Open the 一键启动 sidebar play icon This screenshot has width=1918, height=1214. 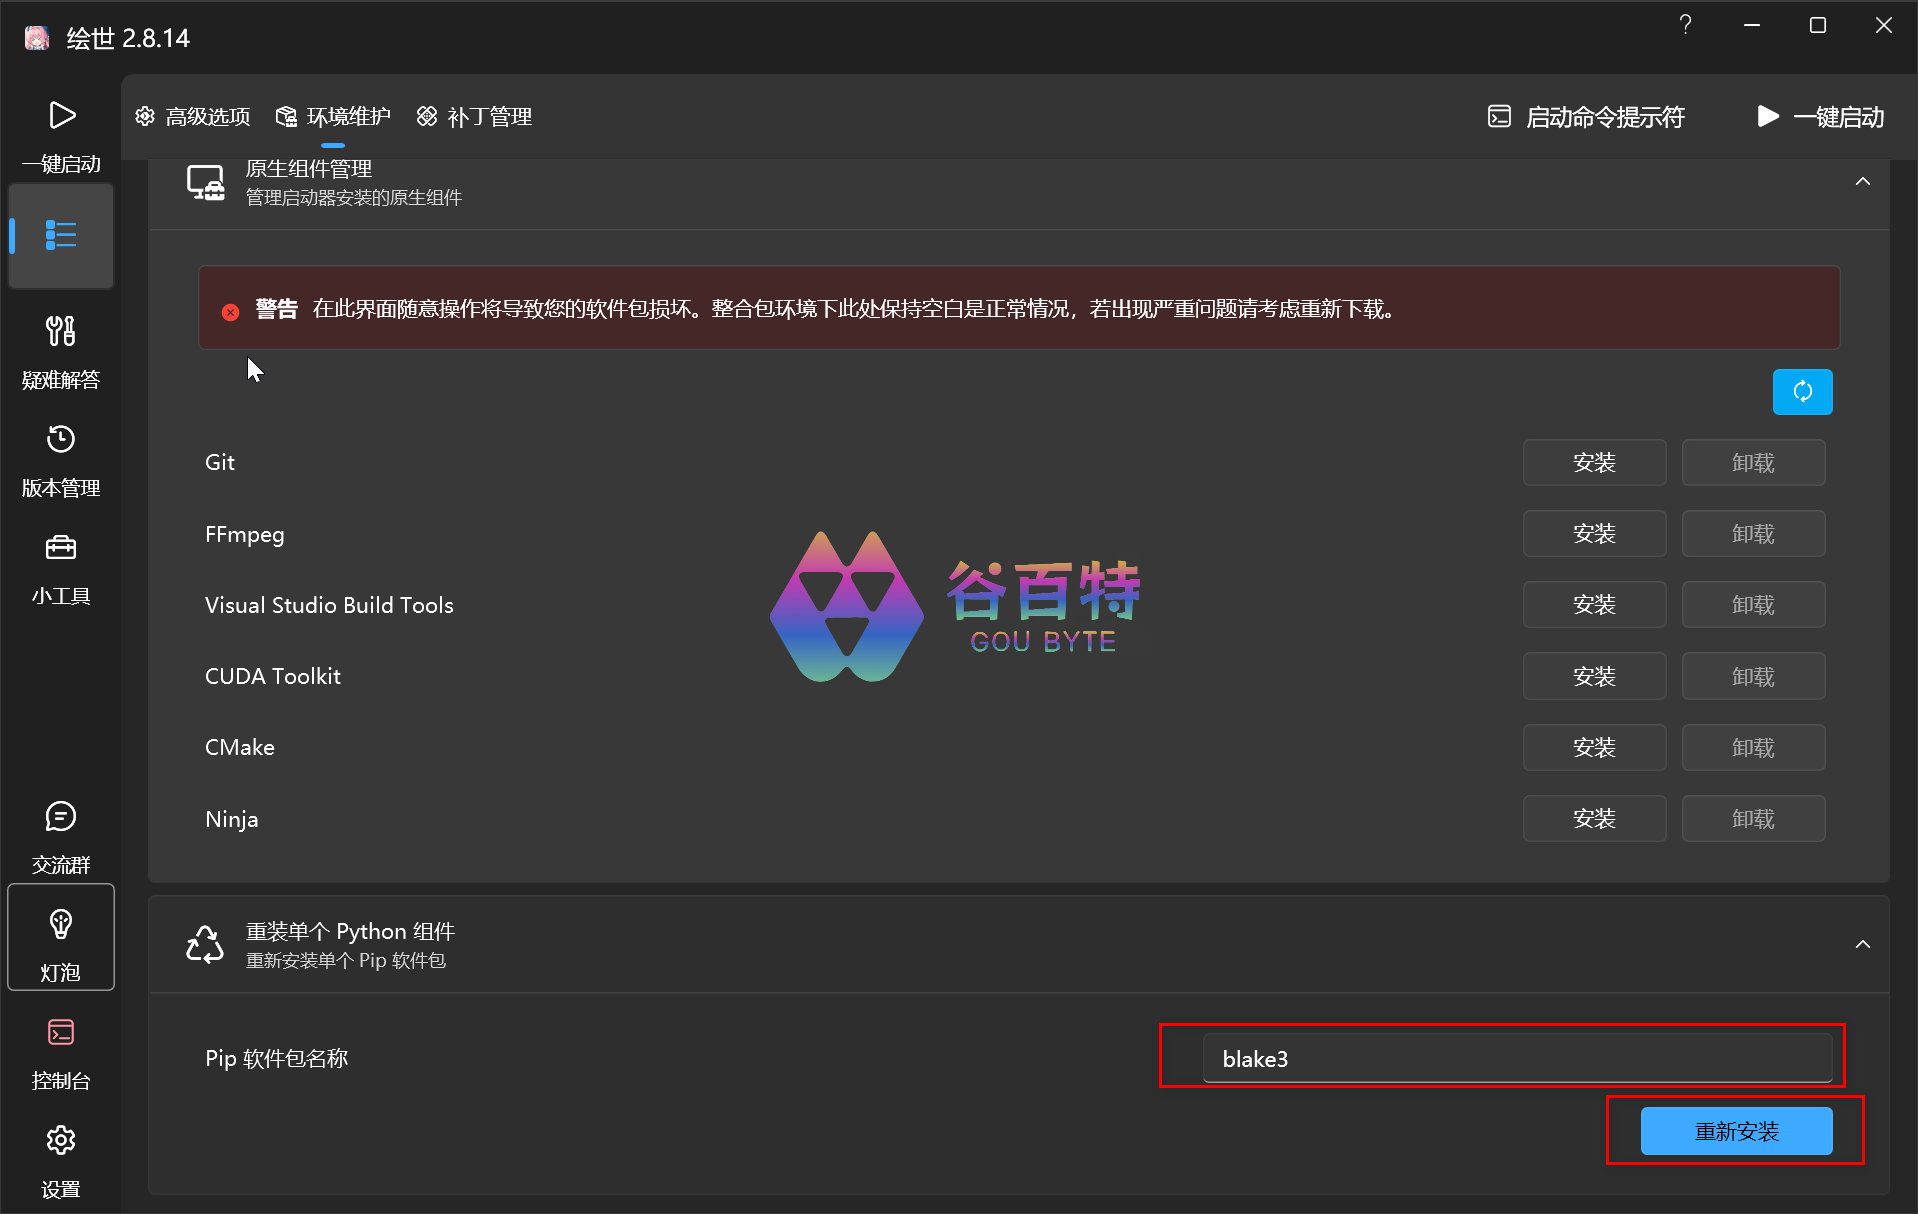point(61,117)
